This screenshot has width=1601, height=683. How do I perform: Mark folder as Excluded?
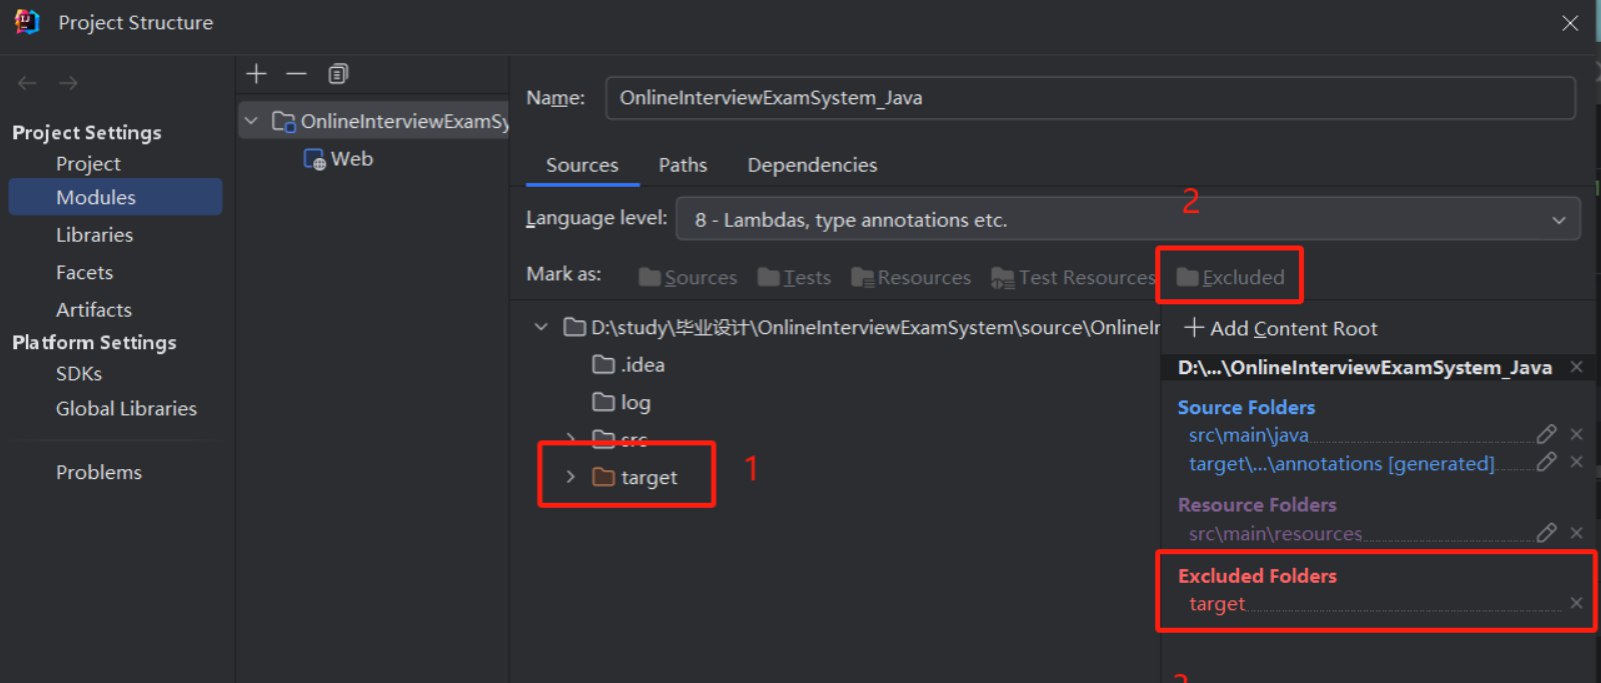click(x=1231, y=277)
